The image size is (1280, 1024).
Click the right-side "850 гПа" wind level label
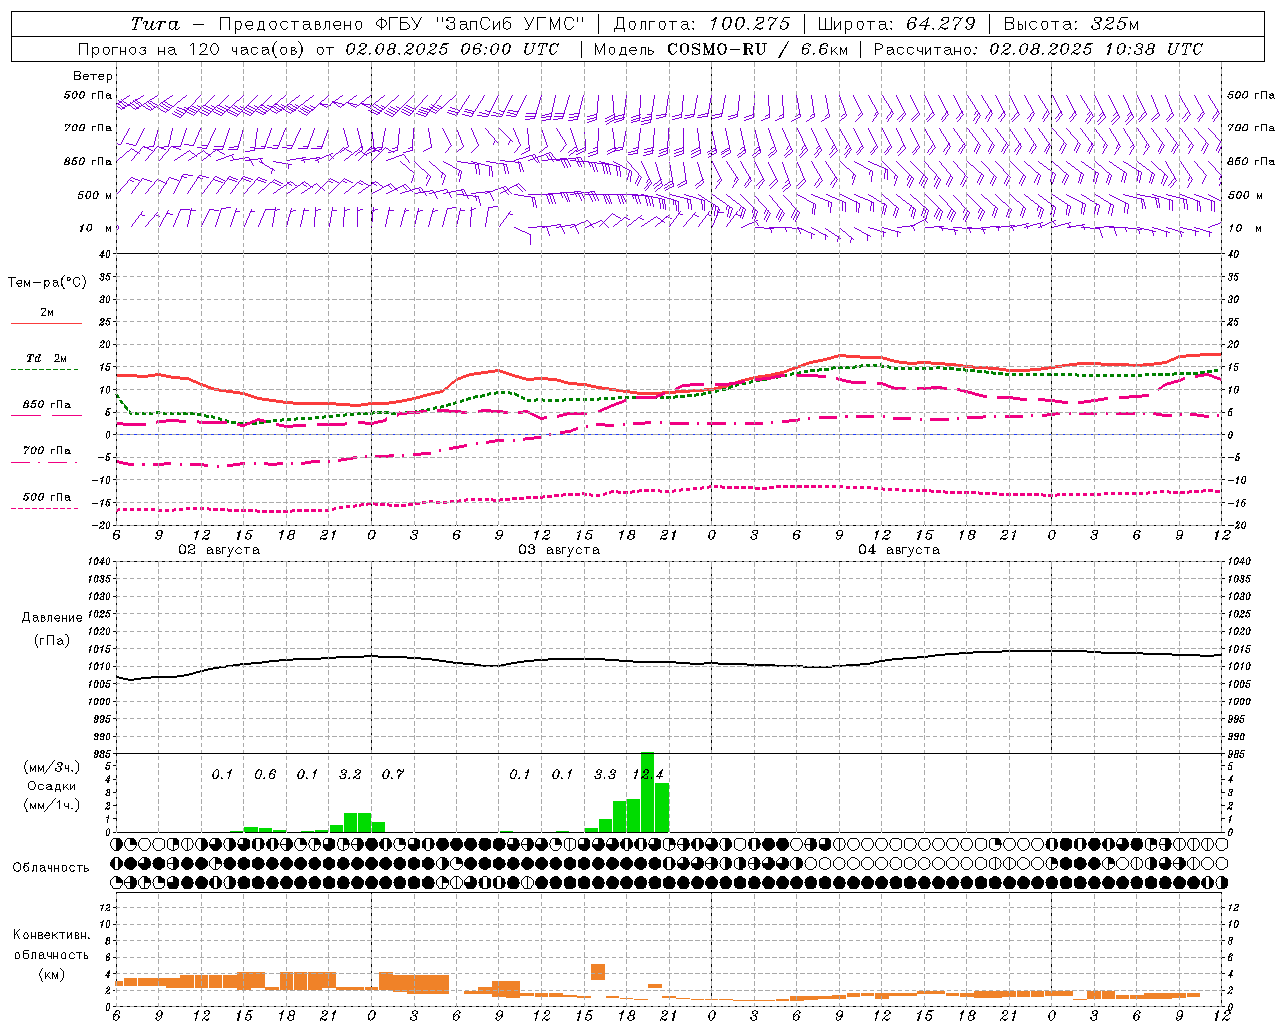pyautogui.click(x=1251, y=161)
